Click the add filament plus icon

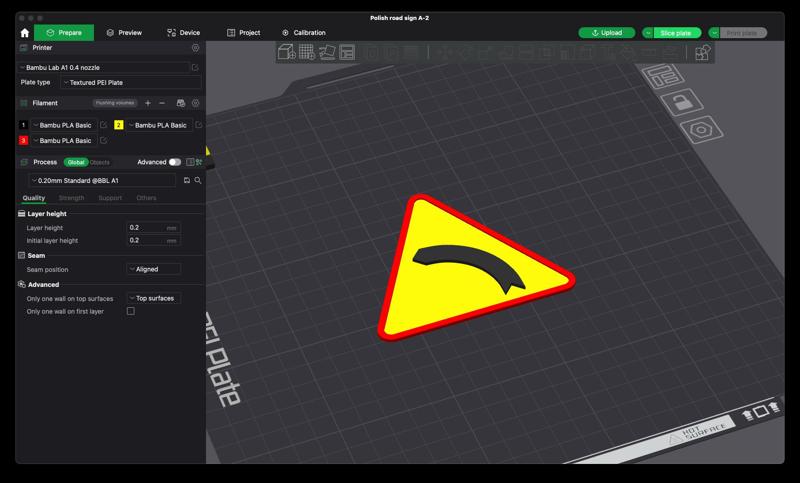[x=148, y=103]
